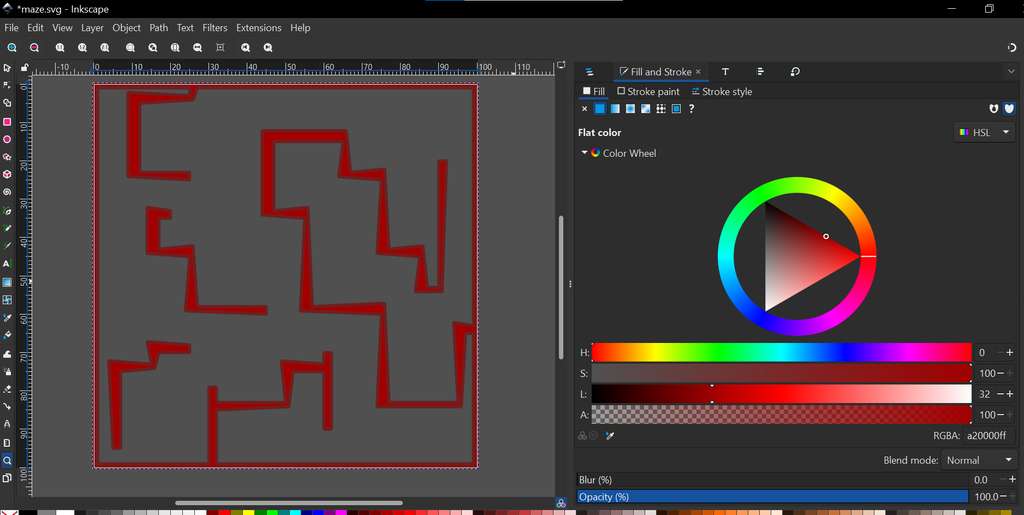Select the Mesh gradient tool

tap(7, 300)
